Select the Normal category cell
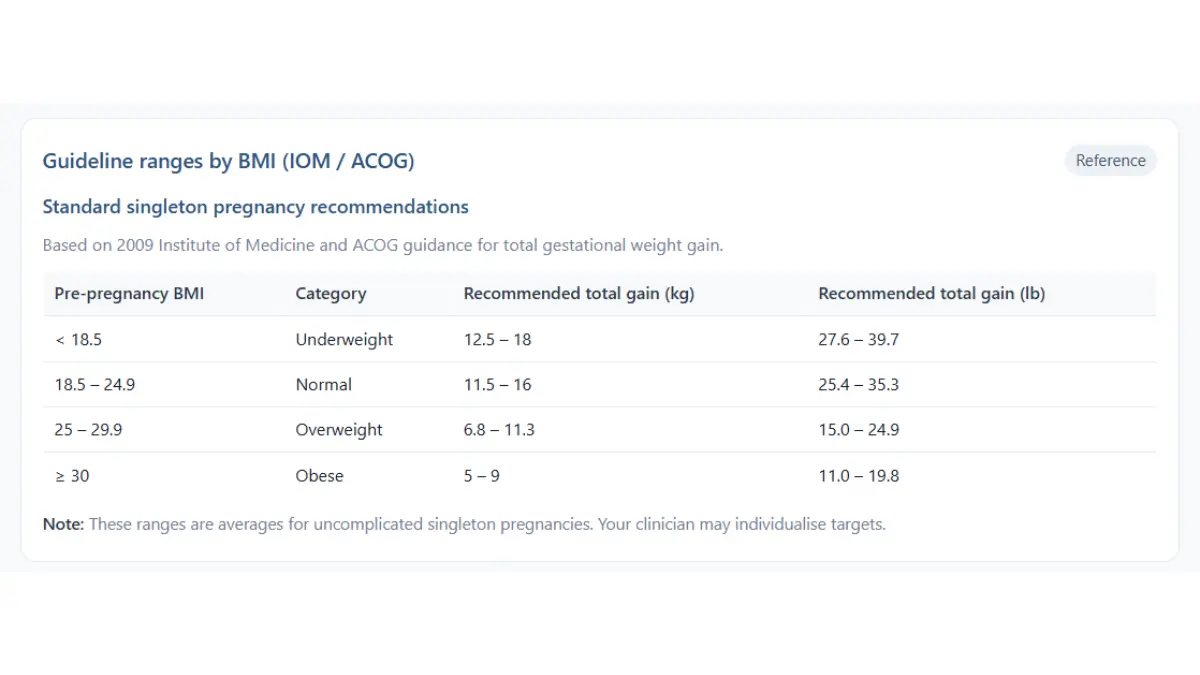The image size is (1200, 675). [324, 384]
